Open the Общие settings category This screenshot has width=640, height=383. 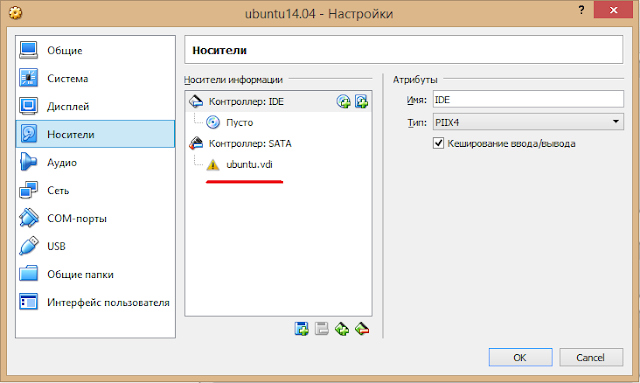(95, 50)
